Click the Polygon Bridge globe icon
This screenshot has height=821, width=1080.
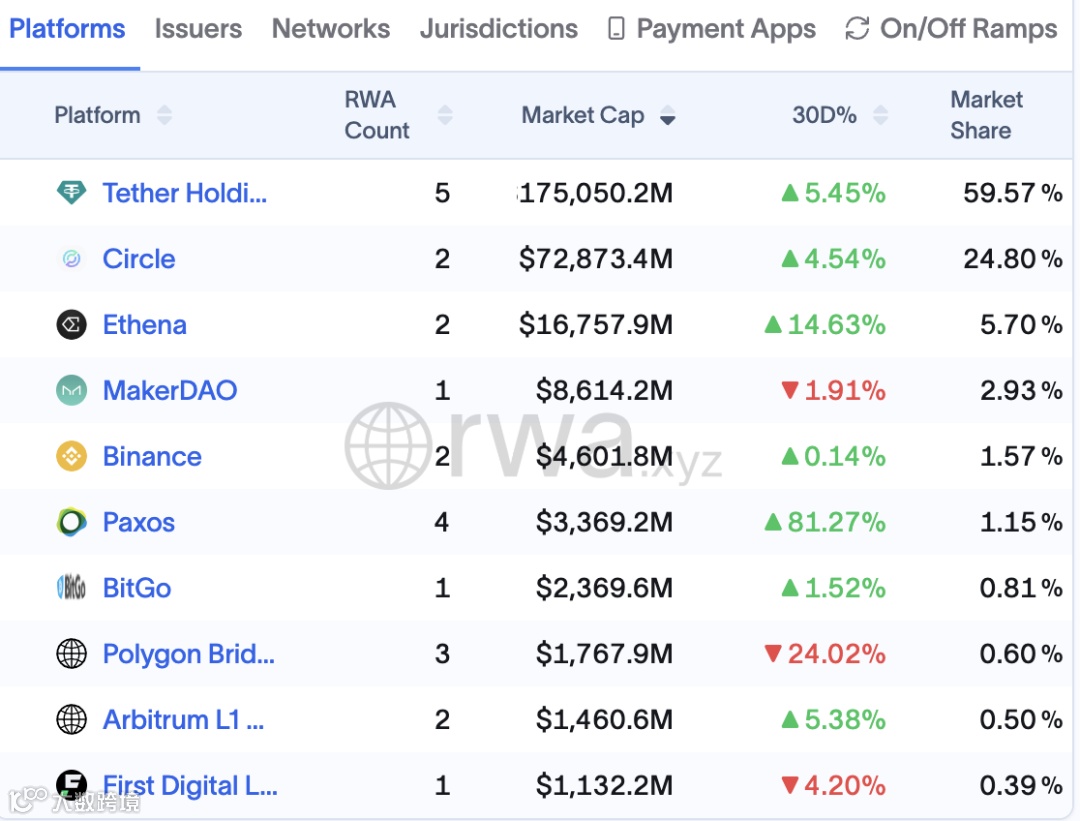[72, 654]
